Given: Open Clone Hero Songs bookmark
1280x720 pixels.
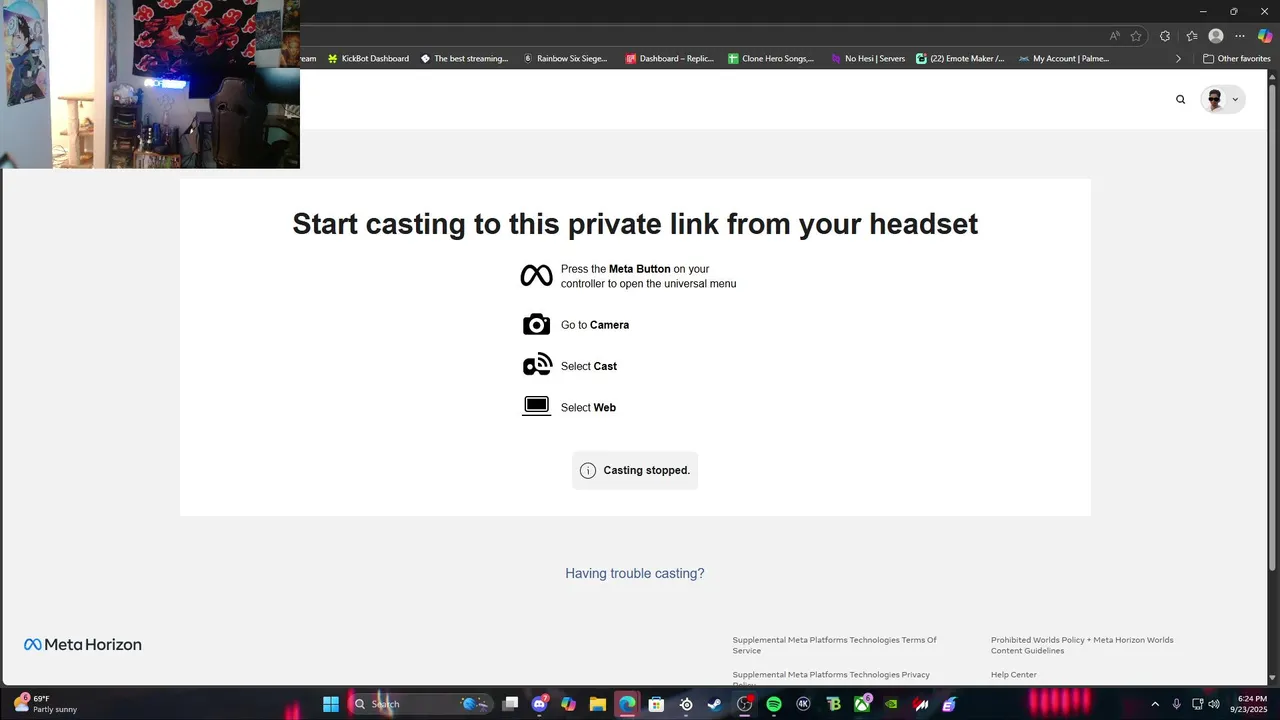Looking at the screenshot, I should click(x=771, y=59).
